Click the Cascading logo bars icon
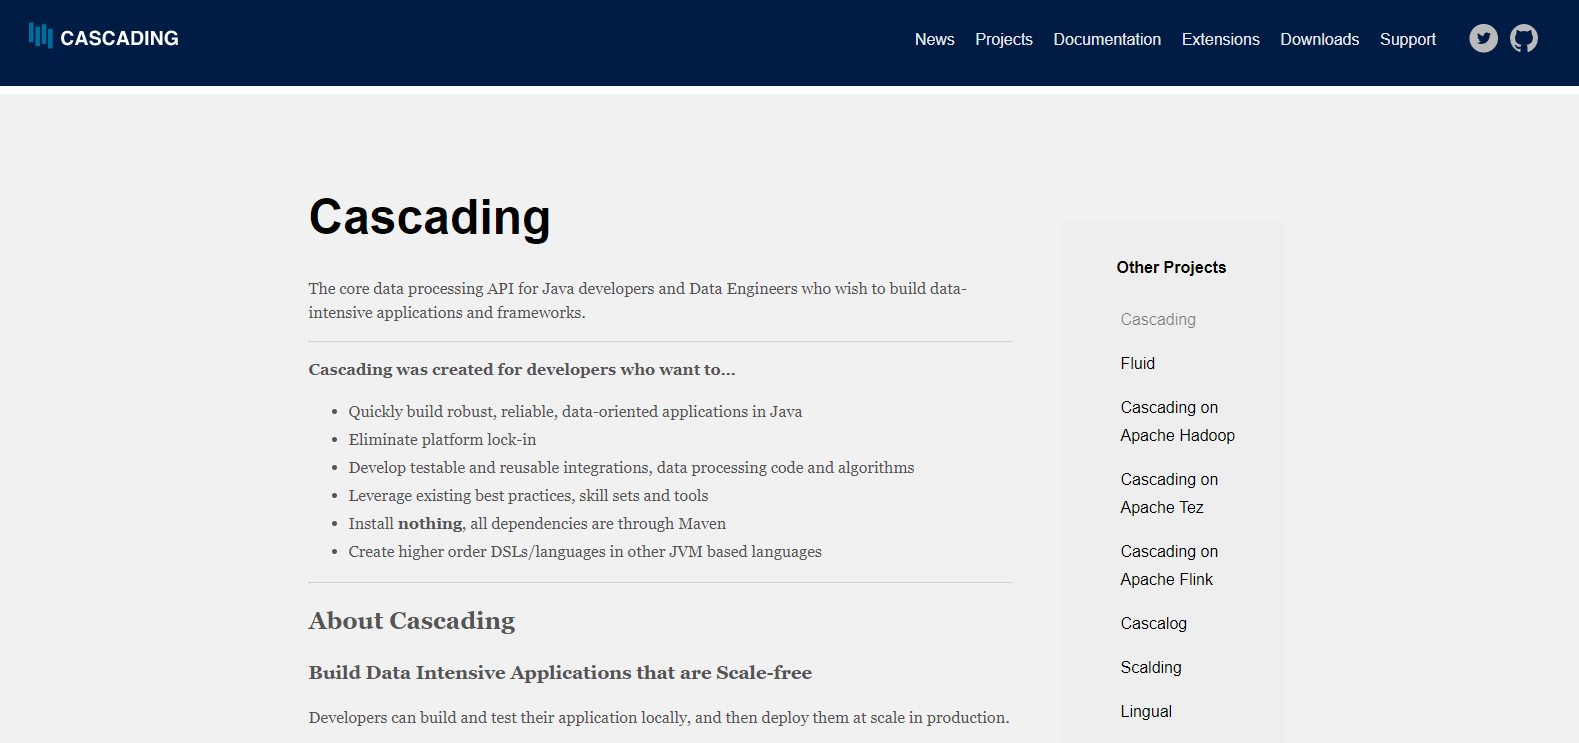Viewport: 1579px width, 743px height. pyautogui.click(x=41, y=36)
